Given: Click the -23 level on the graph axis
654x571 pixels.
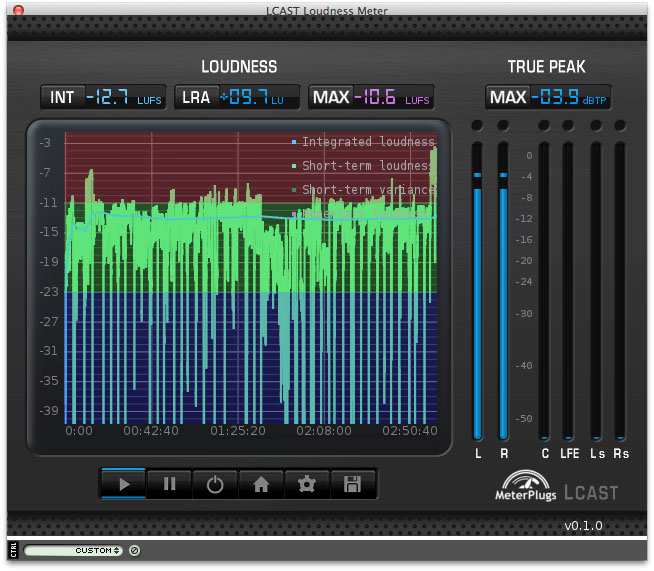Looking at the screenshot, I should [49, 292].
